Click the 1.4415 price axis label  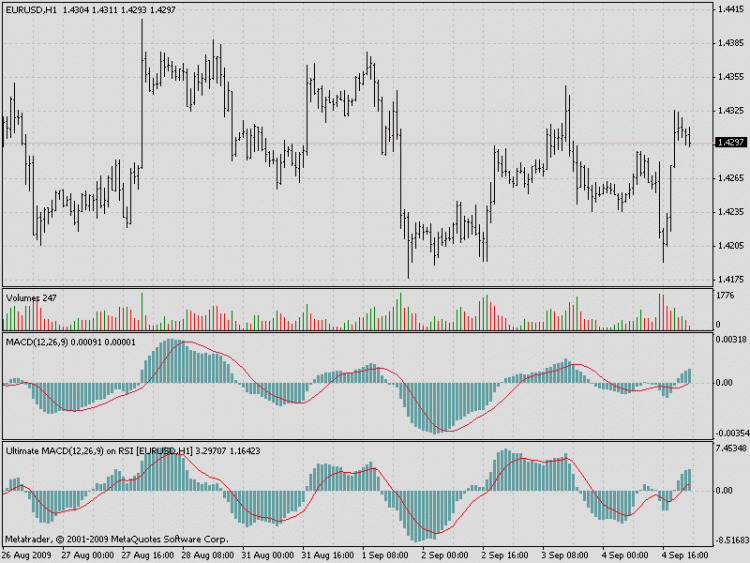[728, 9]
